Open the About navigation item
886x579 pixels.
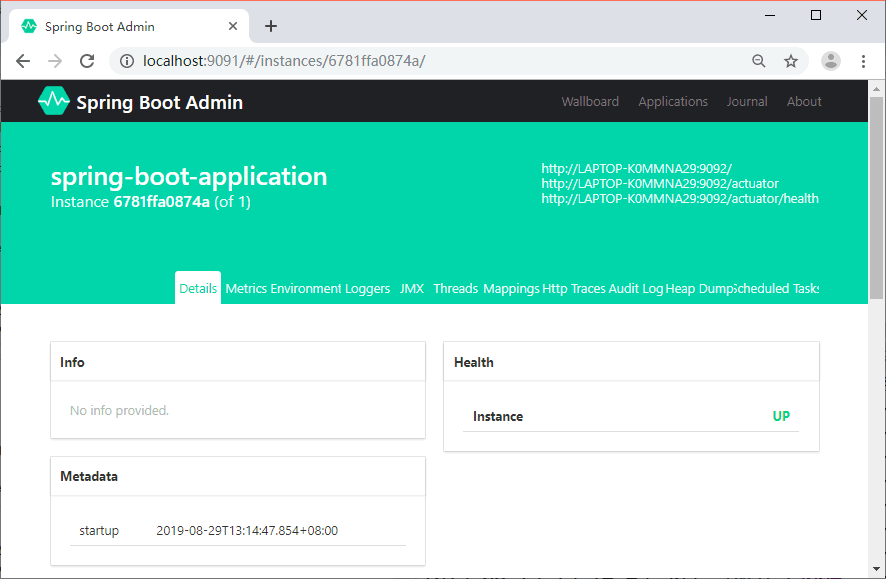[x=804, y=102]
